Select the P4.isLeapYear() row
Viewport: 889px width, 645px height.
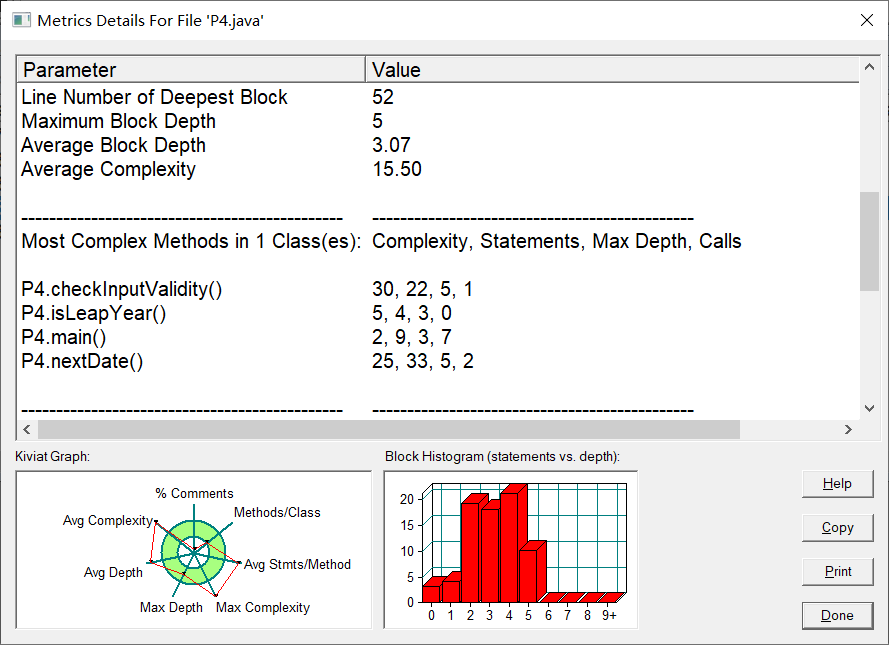tap(438, 313)
